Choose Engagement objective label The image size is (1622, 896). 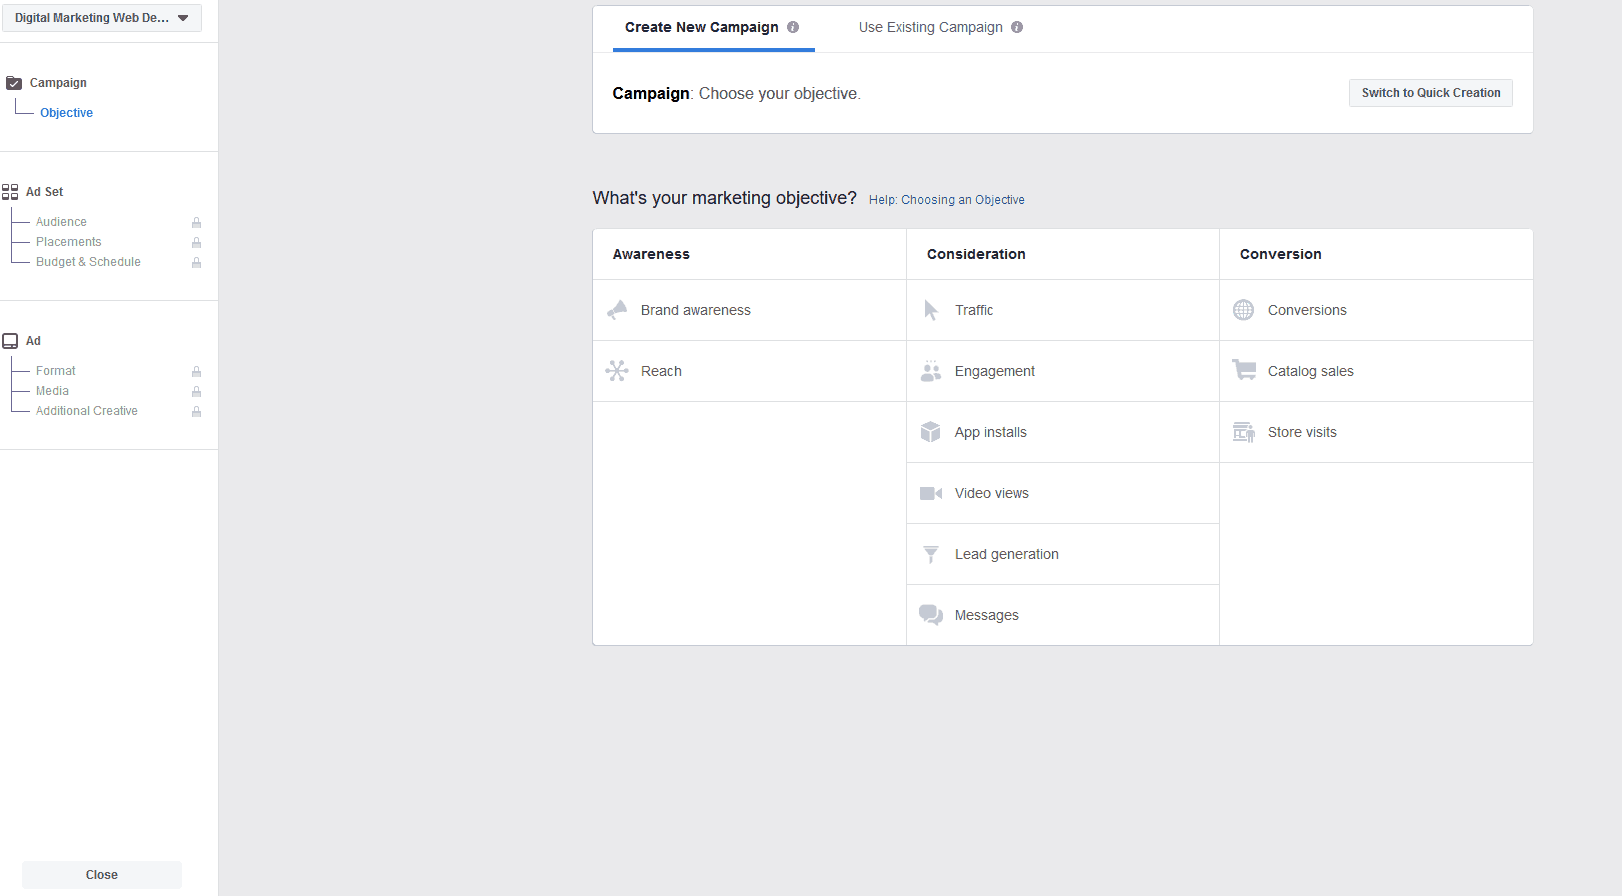click(995, 371)
